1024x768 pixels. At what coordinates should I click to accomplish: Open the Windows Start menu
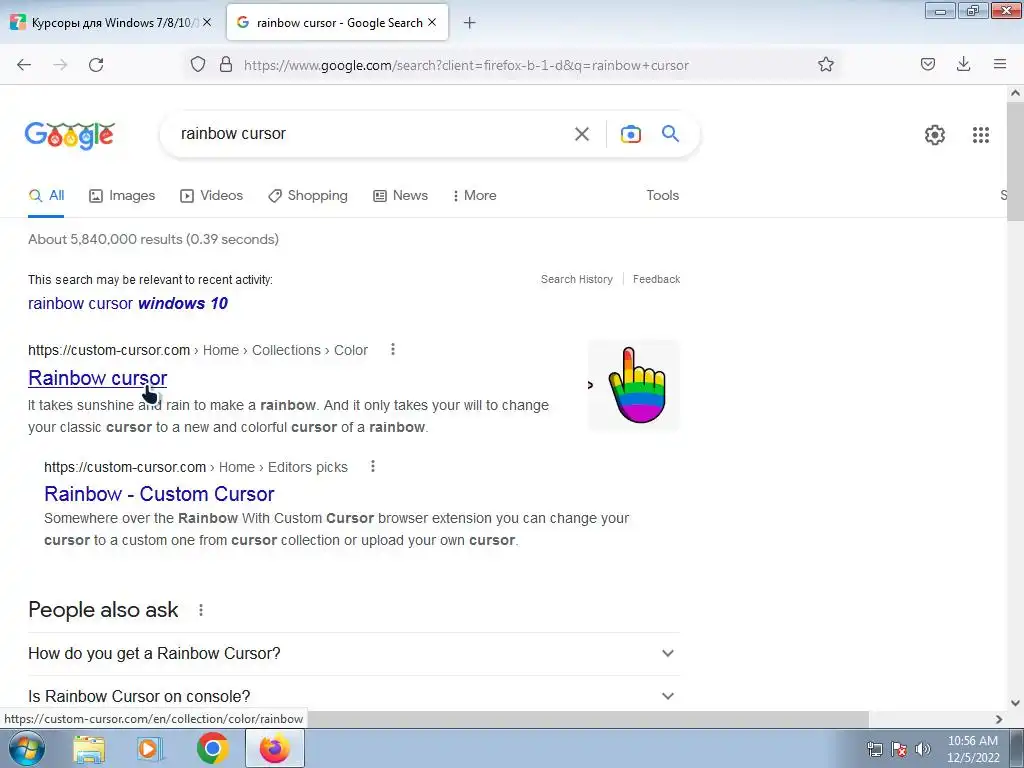[27, 748]
